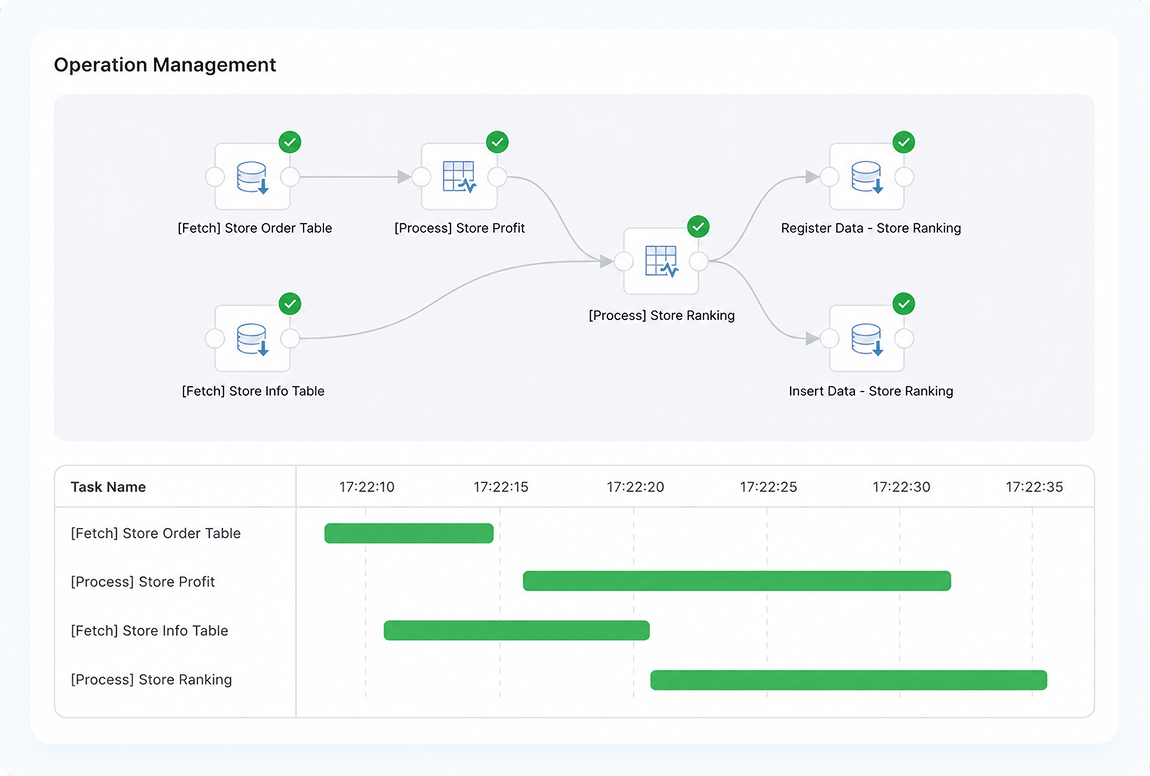Click output port of Insert Data node
Image resolution: width=1150 pixels, height=776 pixels.
(x=904, y=338)
